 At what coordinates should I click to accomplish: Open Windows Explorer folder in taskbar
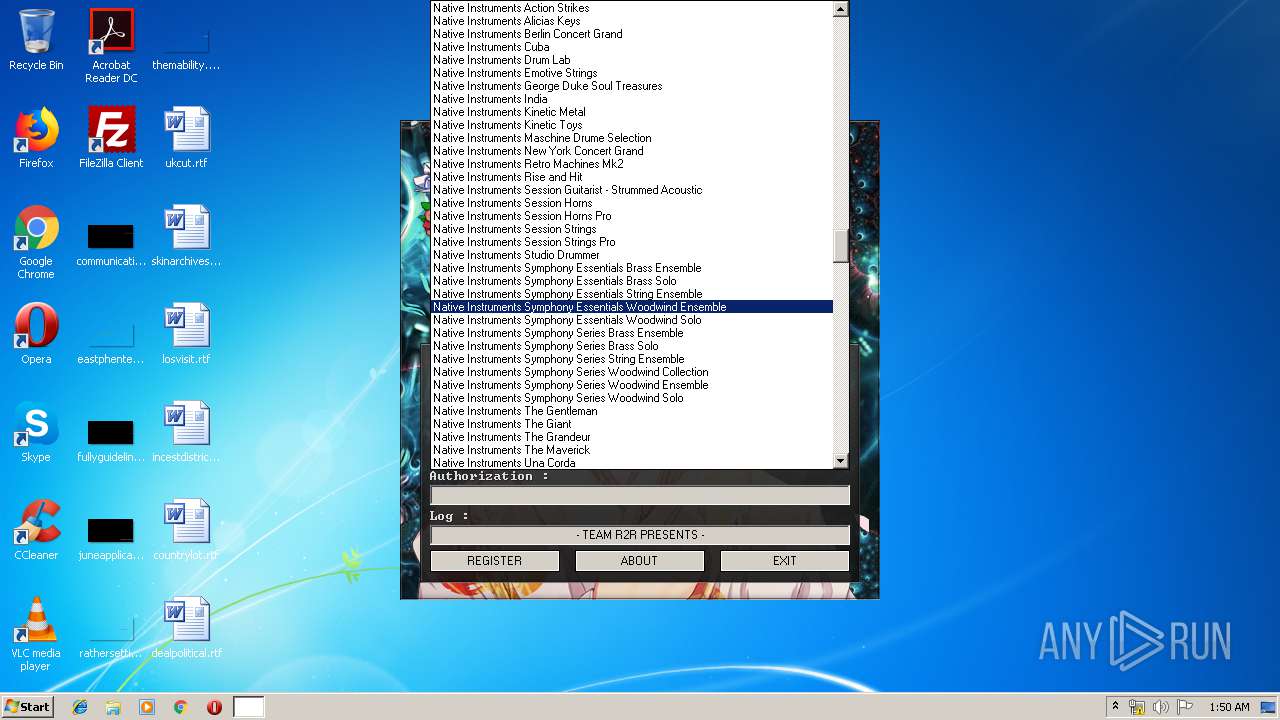(x=113, y=707)
